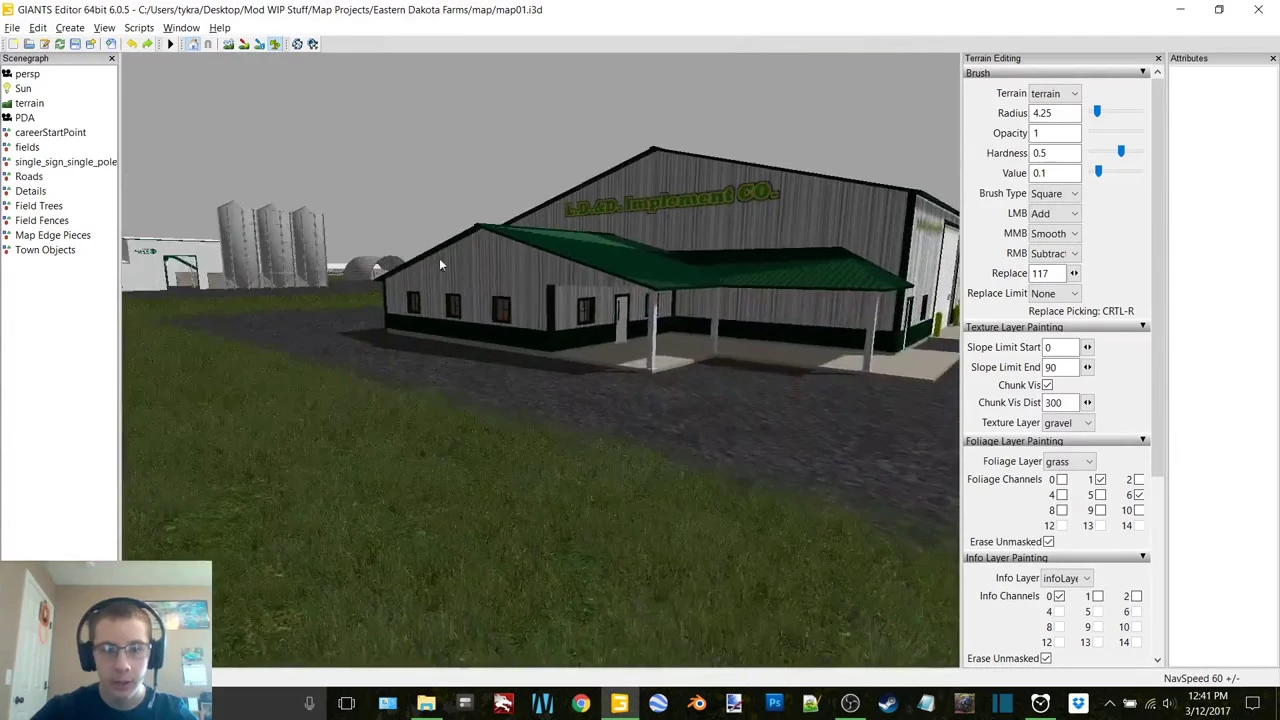Toggle Foliage Channel 5 checkbox
The width and height of the screenshot is (1280, 720).
[1100, 495]
